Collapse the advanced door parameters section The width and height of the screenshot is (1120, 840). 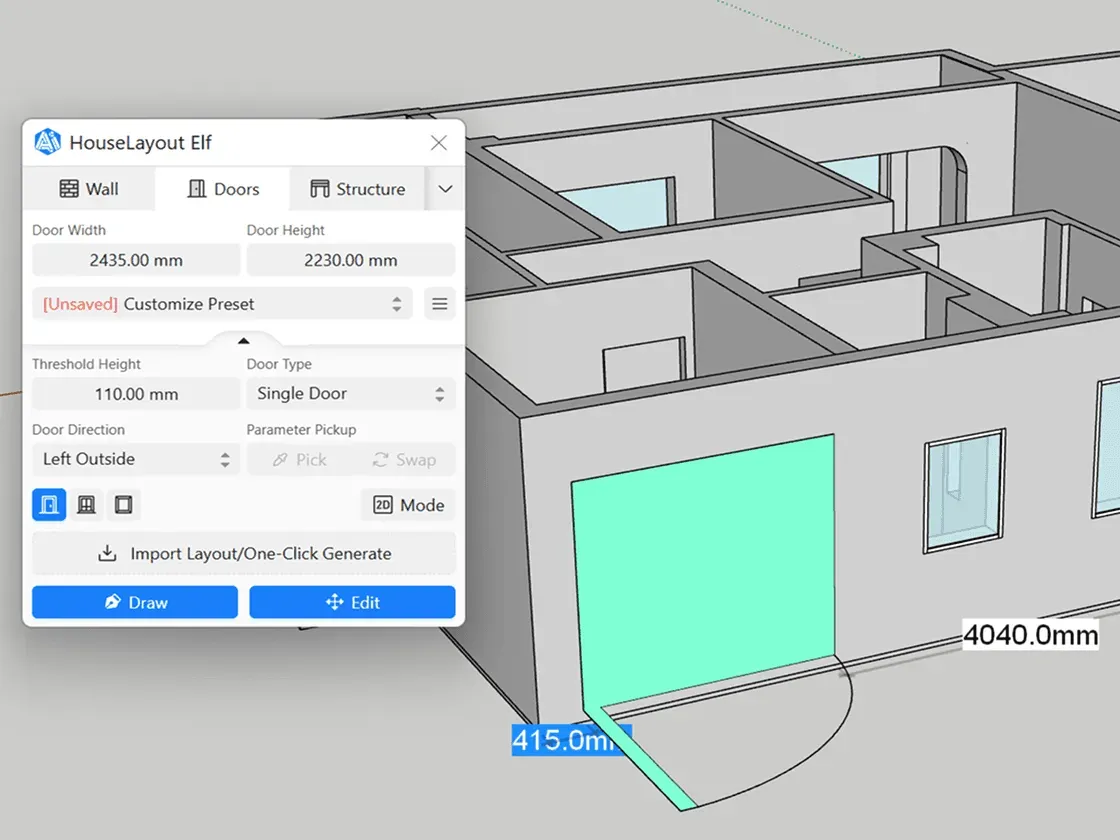[x=243, y=341]
